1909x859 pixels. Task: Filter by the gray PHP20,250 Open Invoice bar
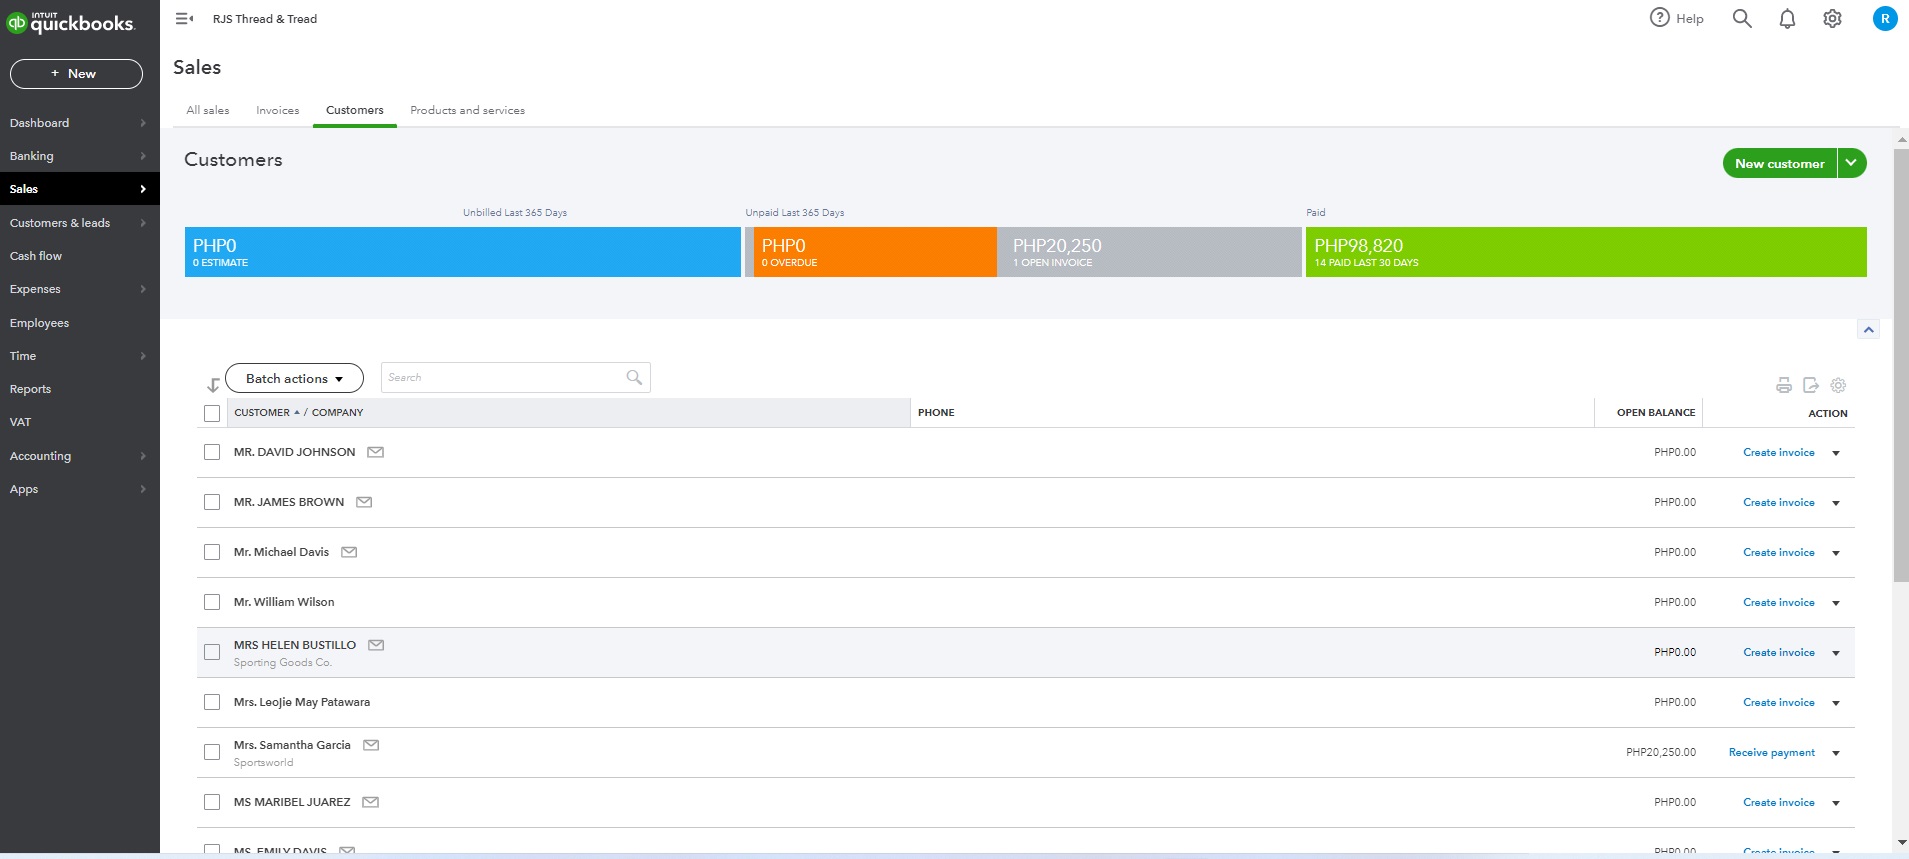(x=1149, y=252)
